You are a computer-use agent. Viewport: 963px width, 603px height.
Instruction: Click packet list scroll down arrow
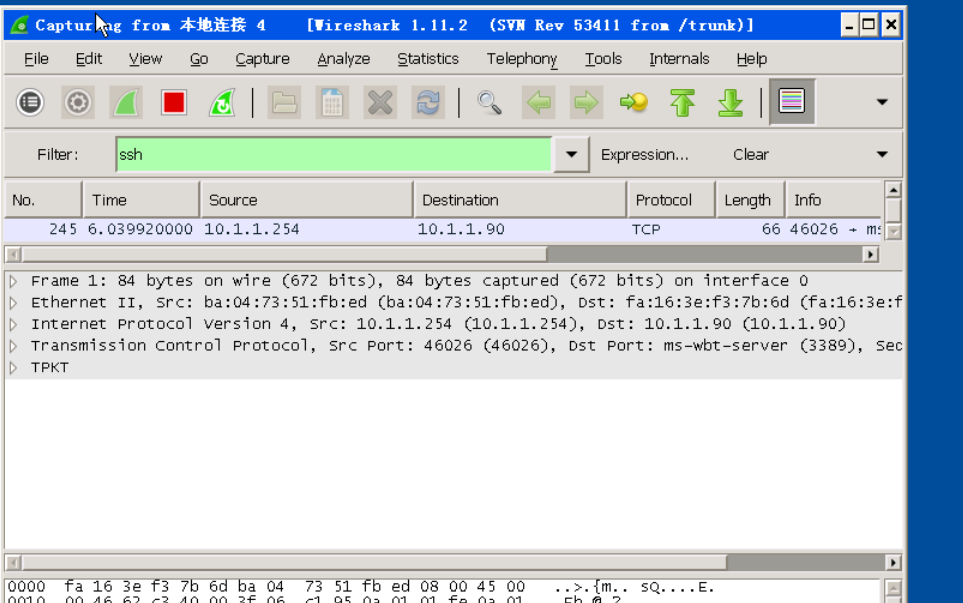(894, 232)
